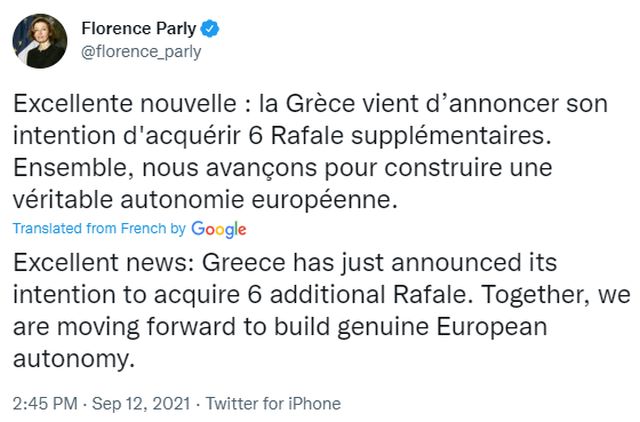Click the word "Grèce" in the French text

click(295, 103)
